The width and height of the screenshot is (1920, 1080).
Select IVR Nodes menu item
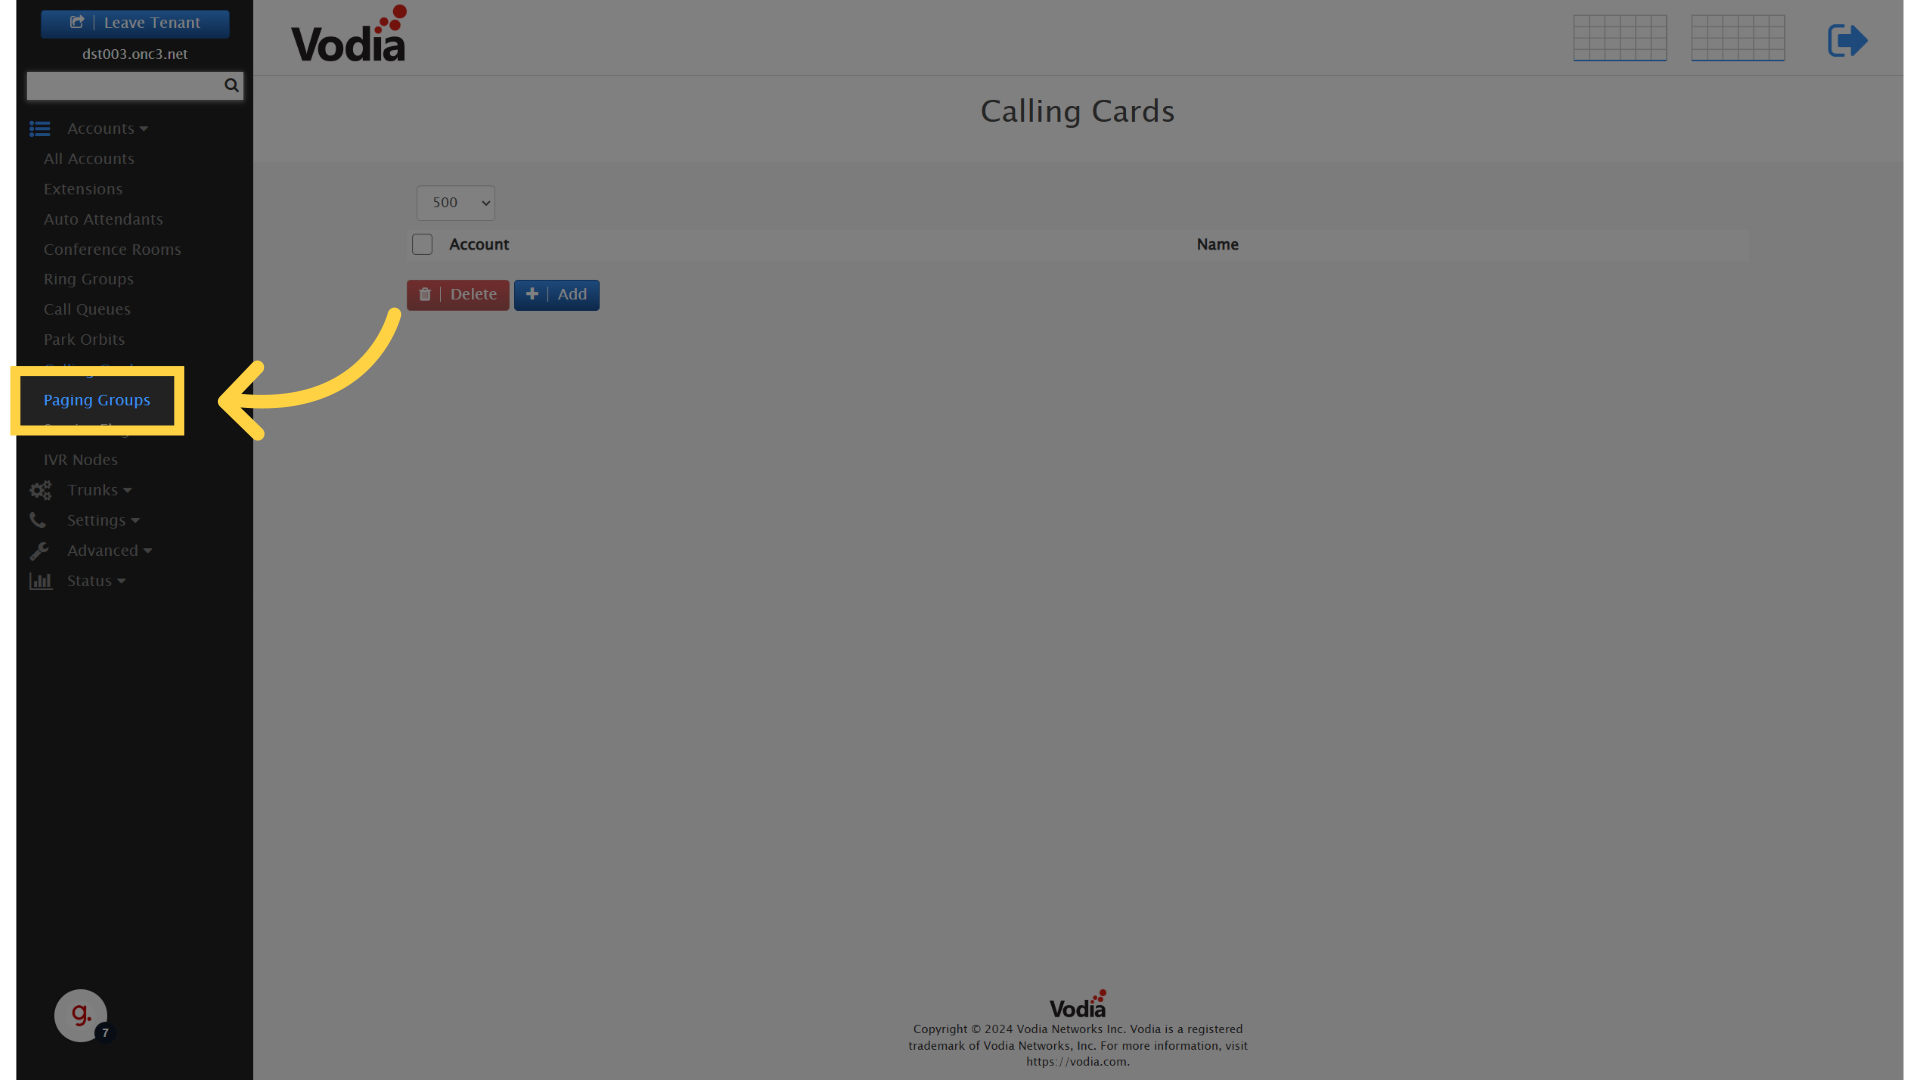click(x=80, y=459)
